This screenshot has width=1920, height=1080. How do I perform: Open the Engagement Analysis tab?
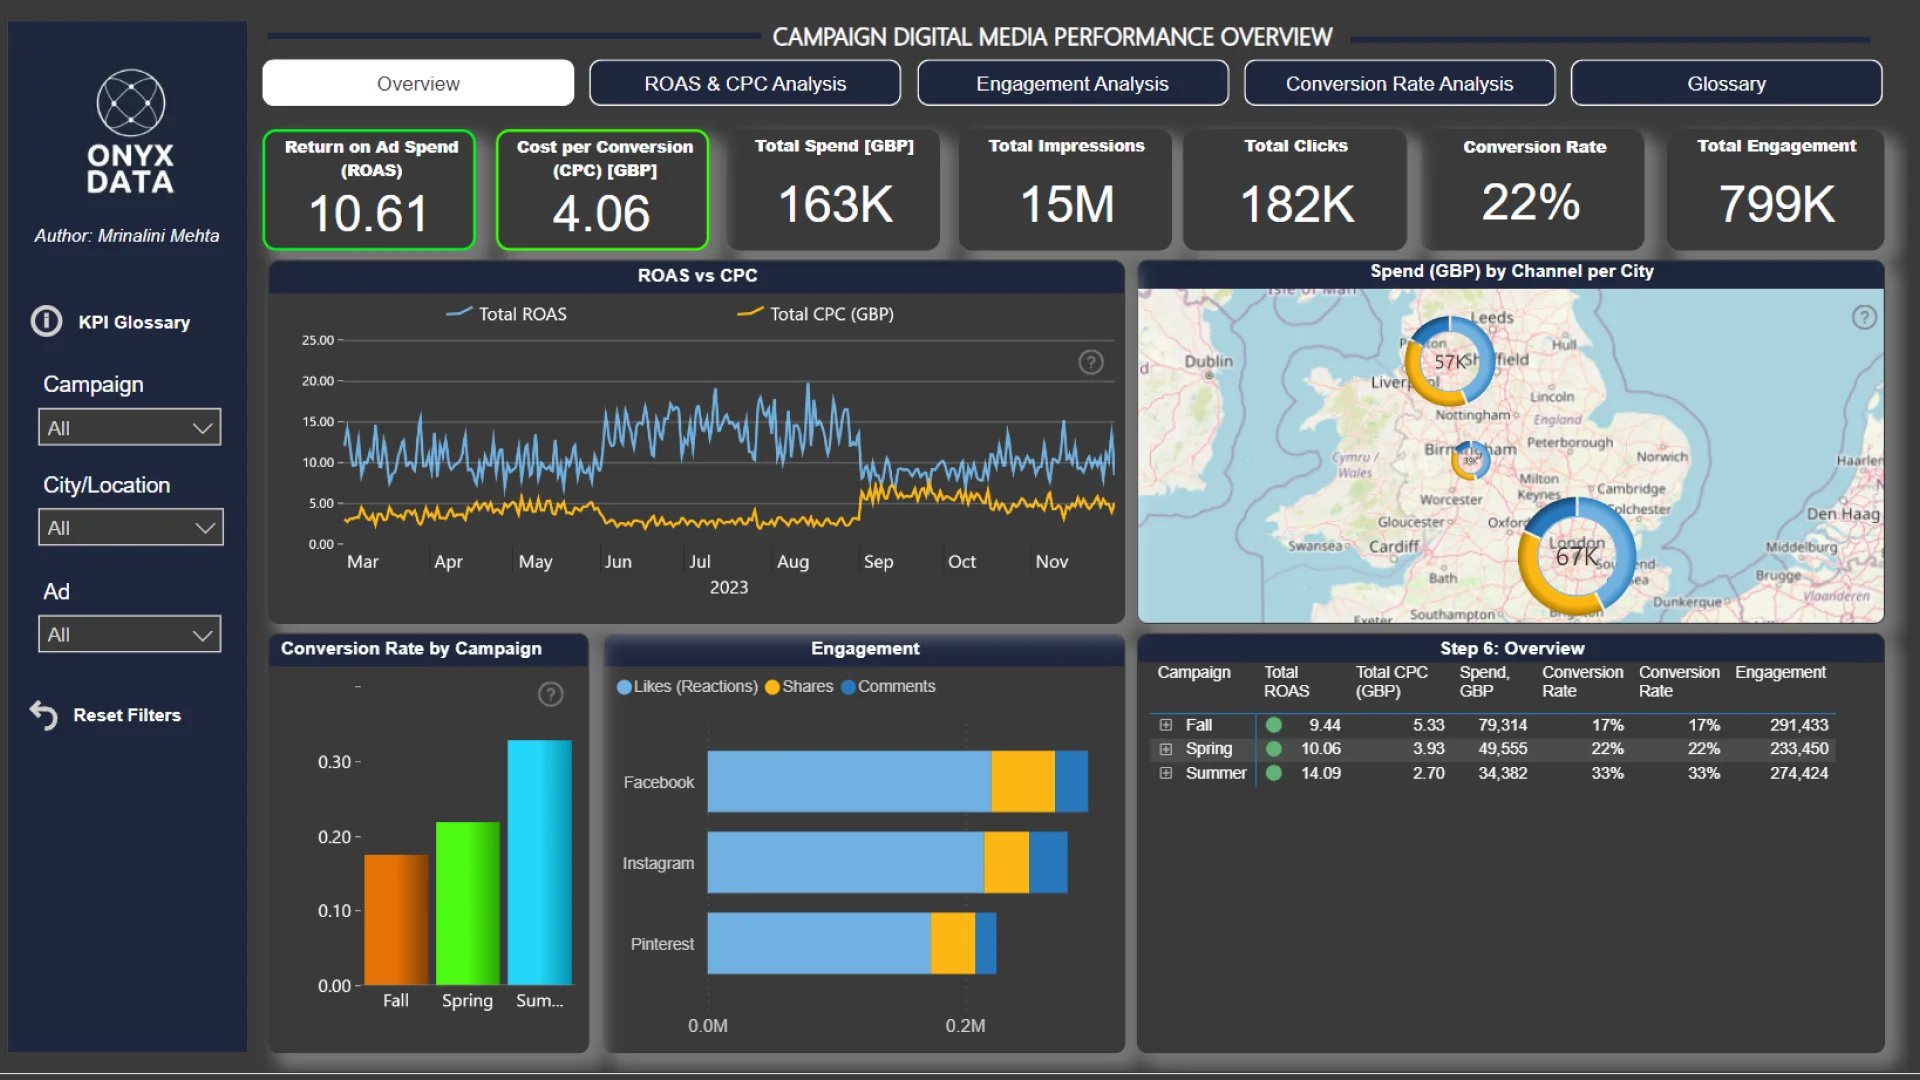(x=1073, y=83)
